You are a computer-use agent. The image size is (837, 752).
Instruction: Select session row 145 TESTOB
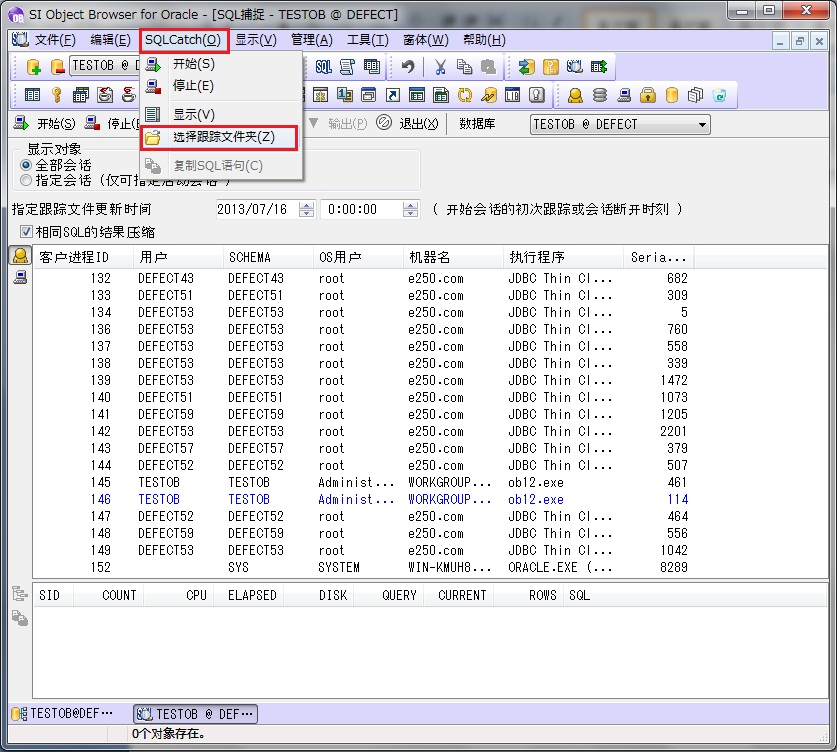pyautogui.click(x=363, y=482)
